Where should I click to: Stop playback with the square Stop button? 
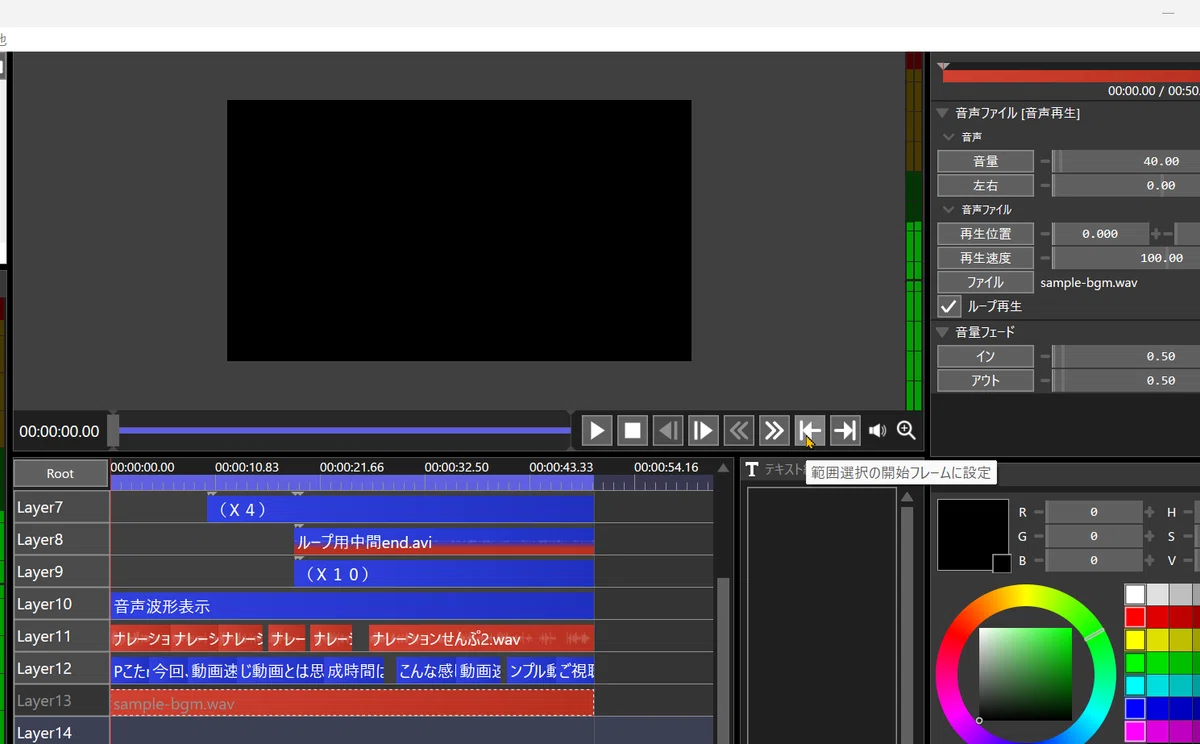pyautogui.click(x=633, y=431)
